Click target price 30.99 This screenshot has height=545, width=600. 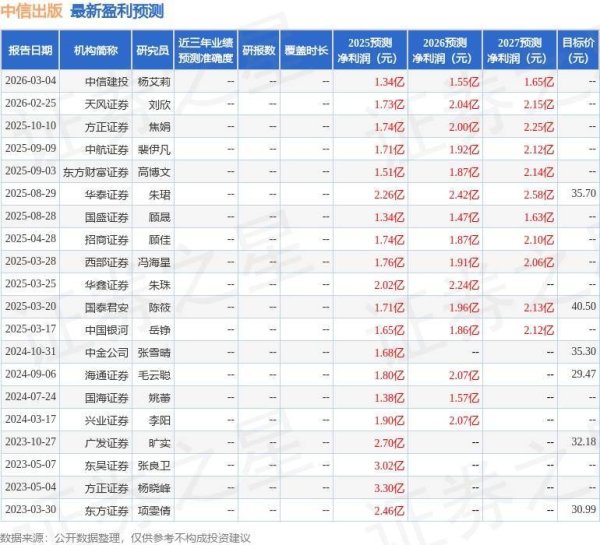[584, 509]
